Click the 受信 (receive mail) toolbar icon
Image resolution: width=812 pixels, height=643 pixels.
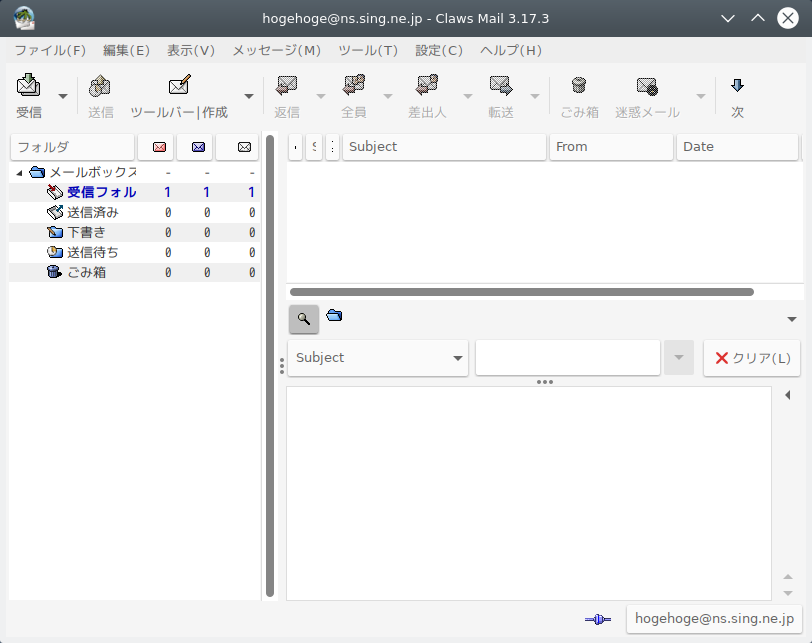coord(28,86)
